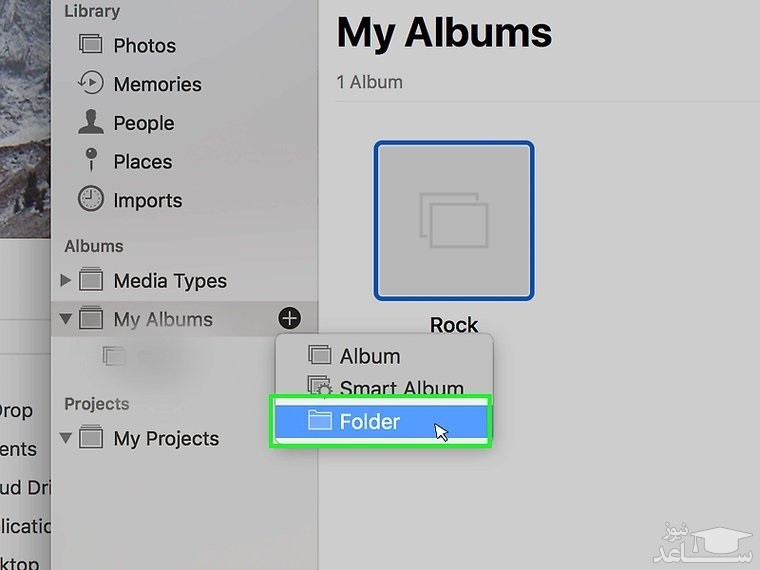Screen dimensions: 760x570
Task: Click the My Projects sidebar label
Action: [x=166, y=438]
